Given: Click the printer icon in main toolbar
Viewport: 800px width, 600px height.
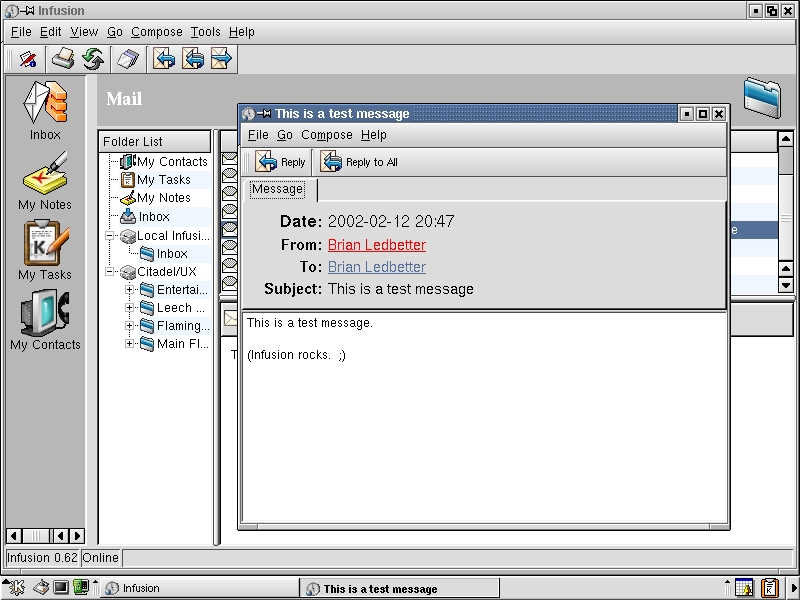Looking at the screenshot, I should tap(63, 59).
